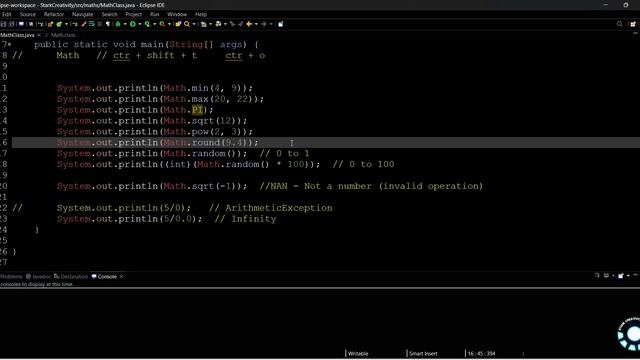Open the Debug dropdown arrow
The width and height of the screenshot is (640, 360).
pos(125,24)
